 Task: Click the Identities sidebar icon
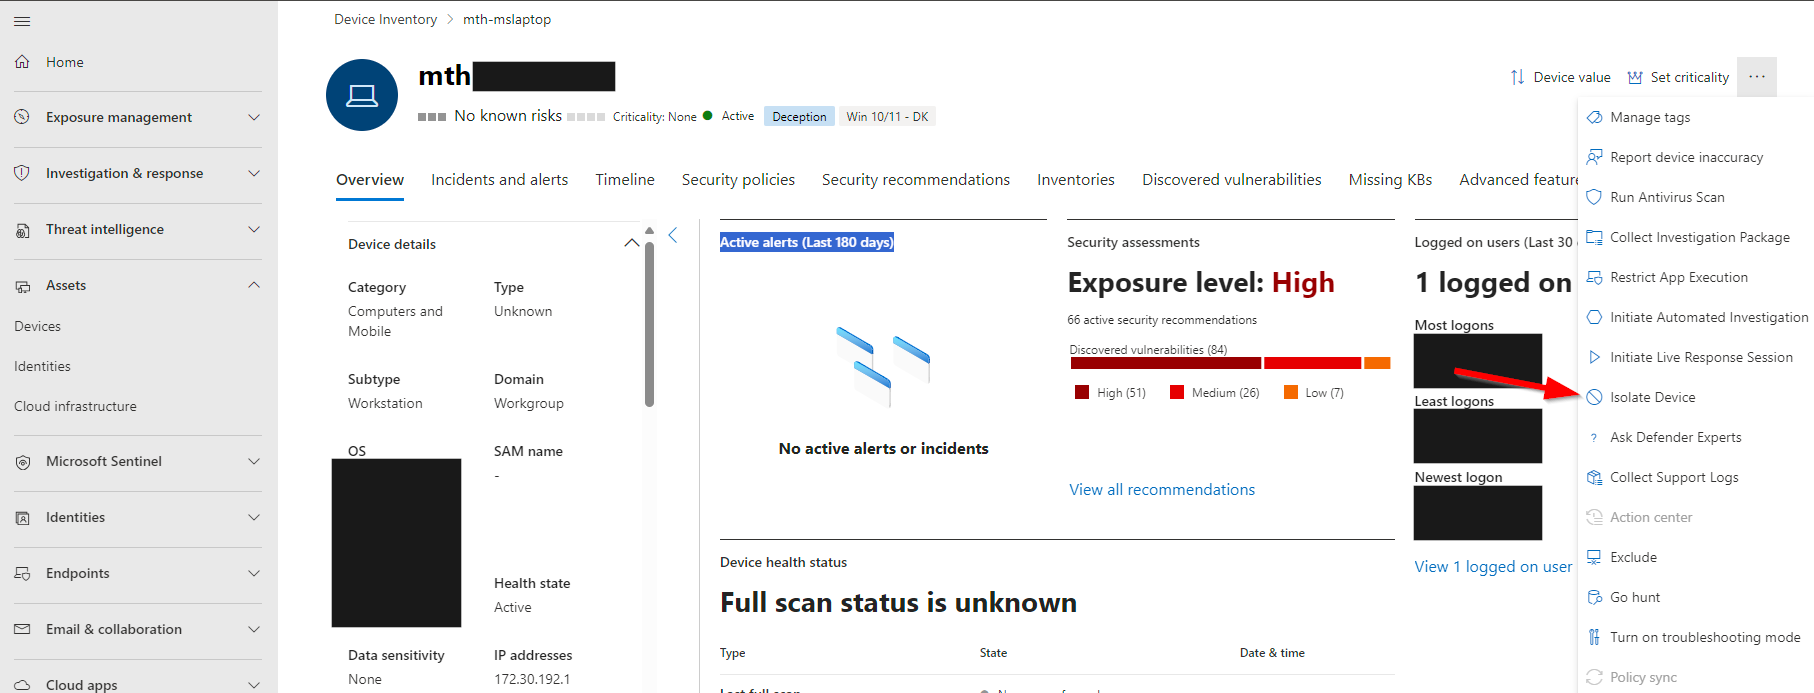[22, 518]
